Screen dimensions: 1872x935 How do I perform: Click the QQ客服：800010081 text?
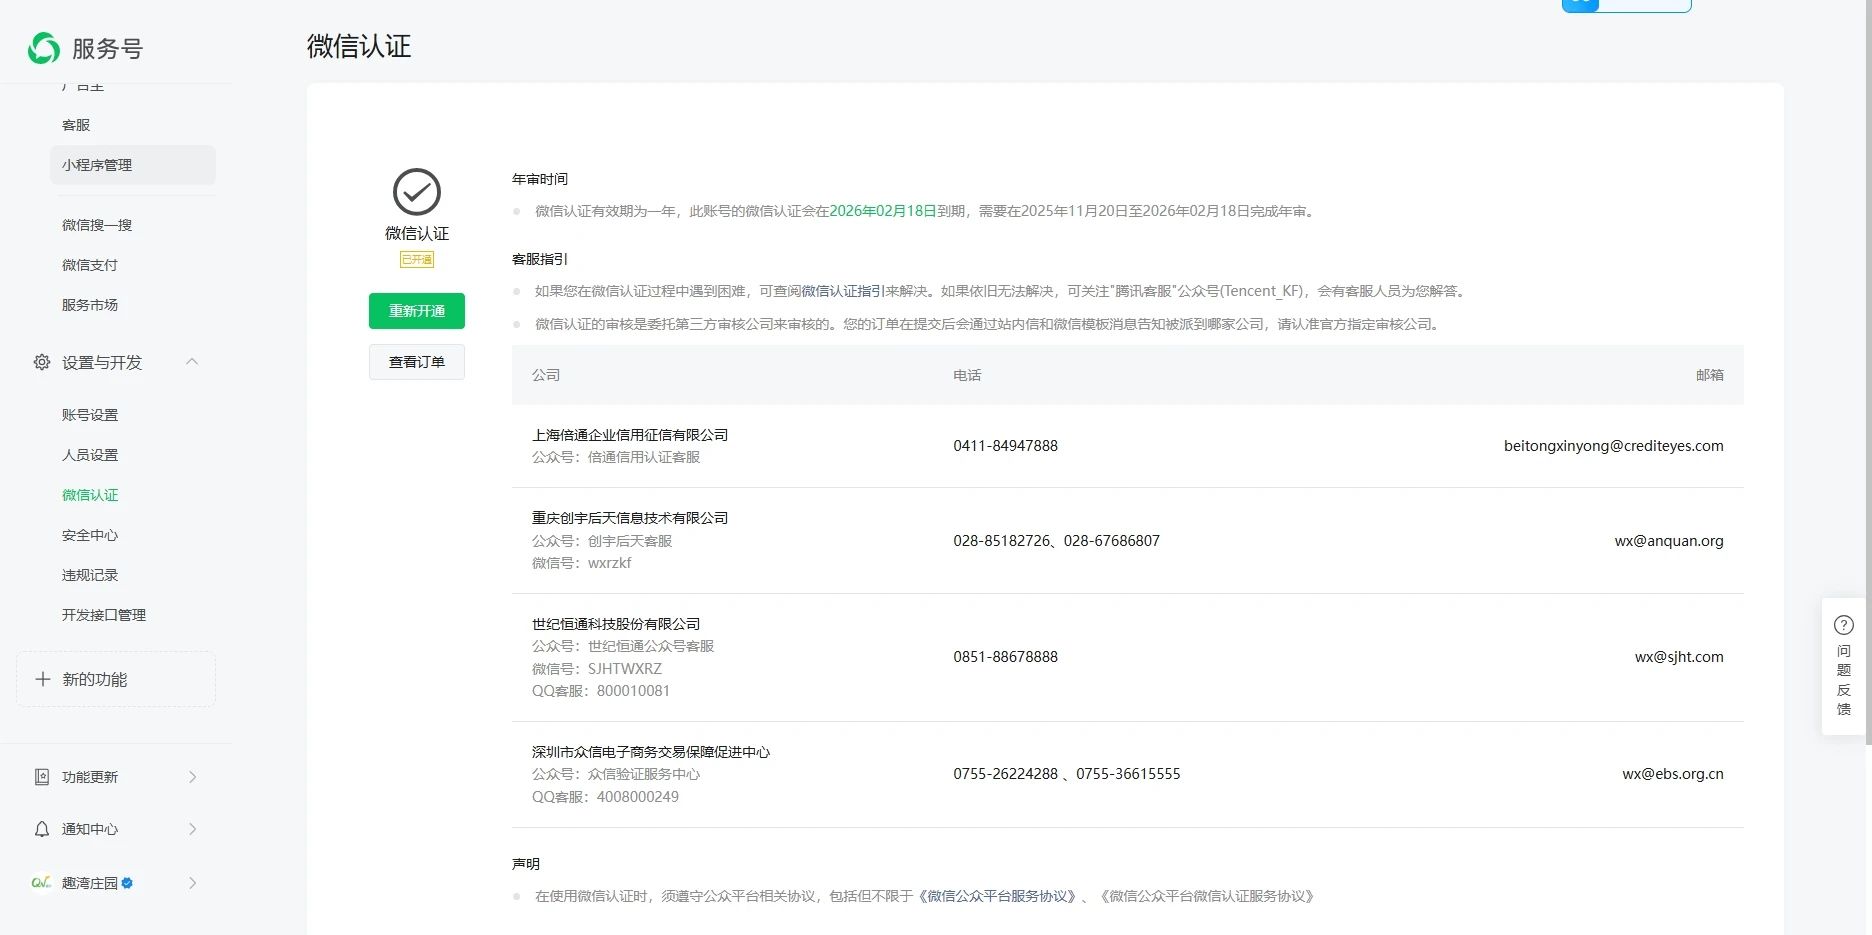(x=601, y=691)
